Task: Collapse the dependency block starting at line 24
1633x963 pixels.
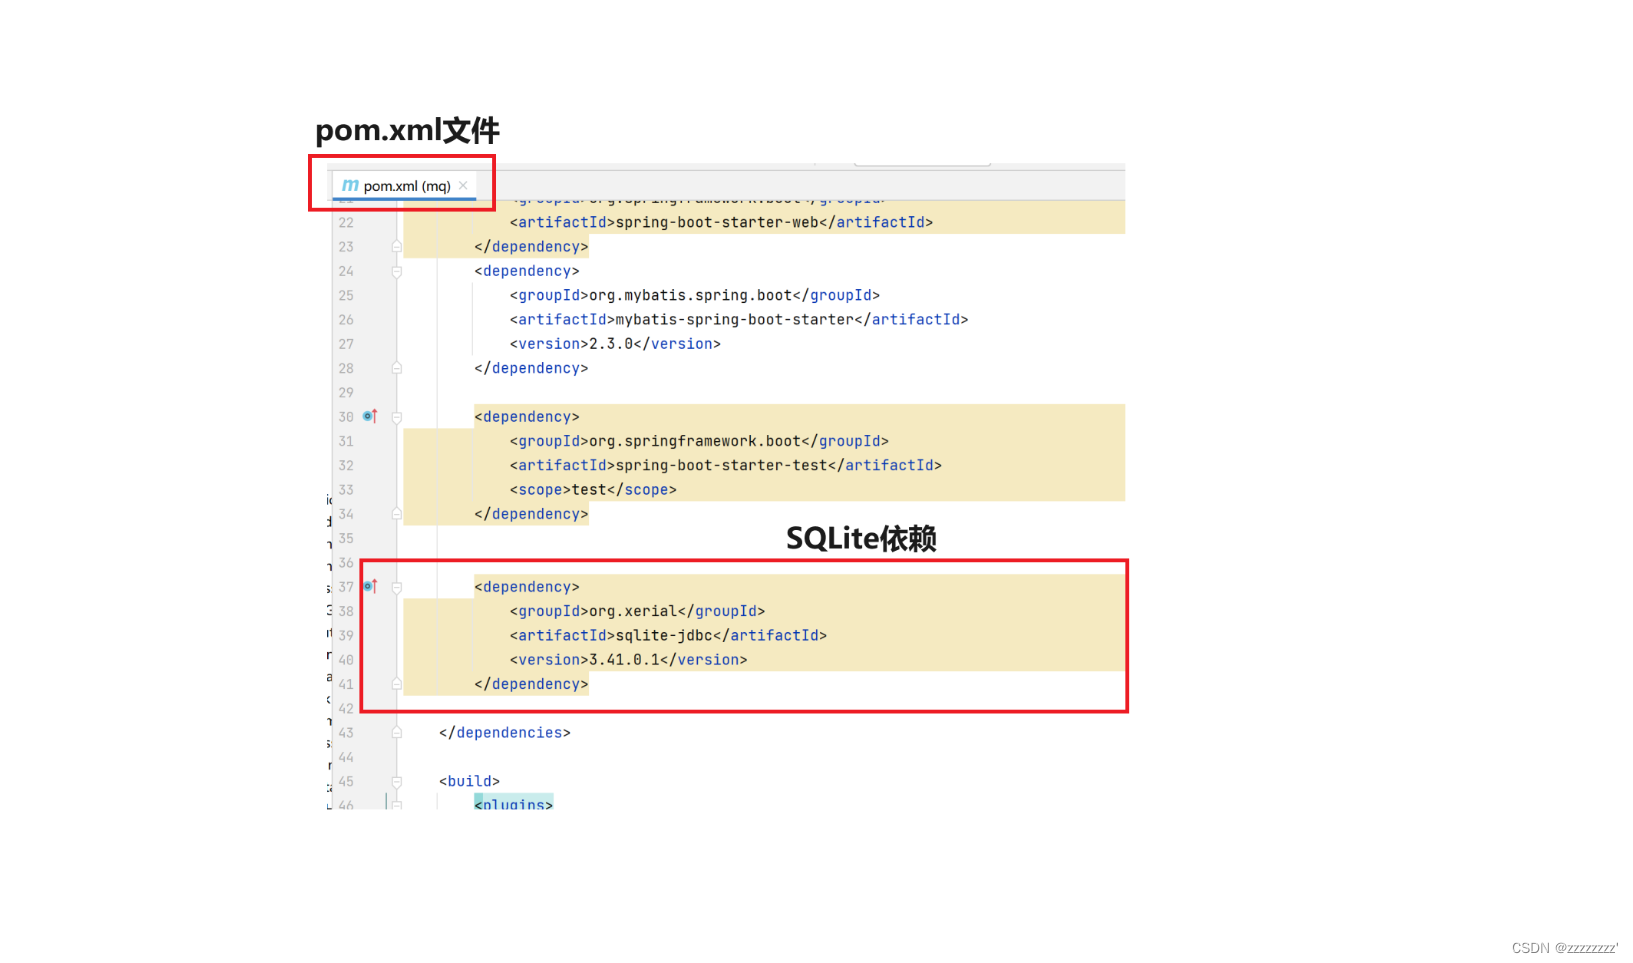Action: tap(397, 271)
